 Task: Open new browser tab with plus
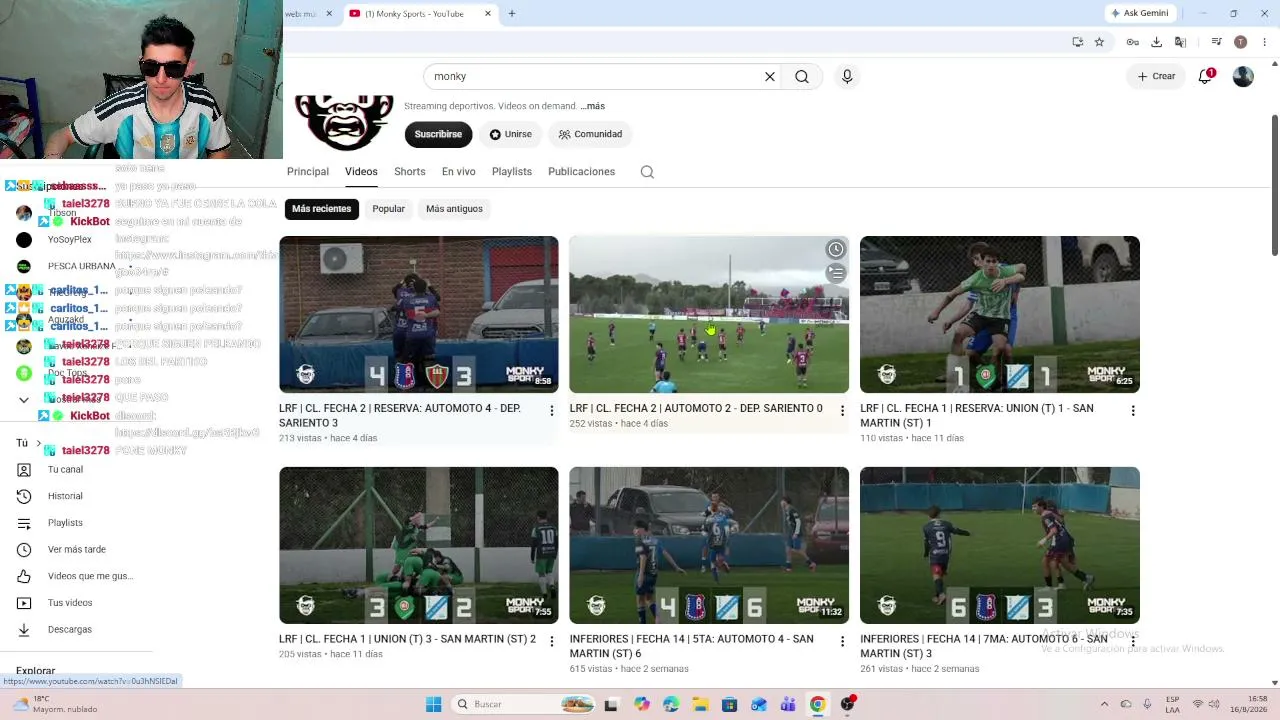point(511,13)
